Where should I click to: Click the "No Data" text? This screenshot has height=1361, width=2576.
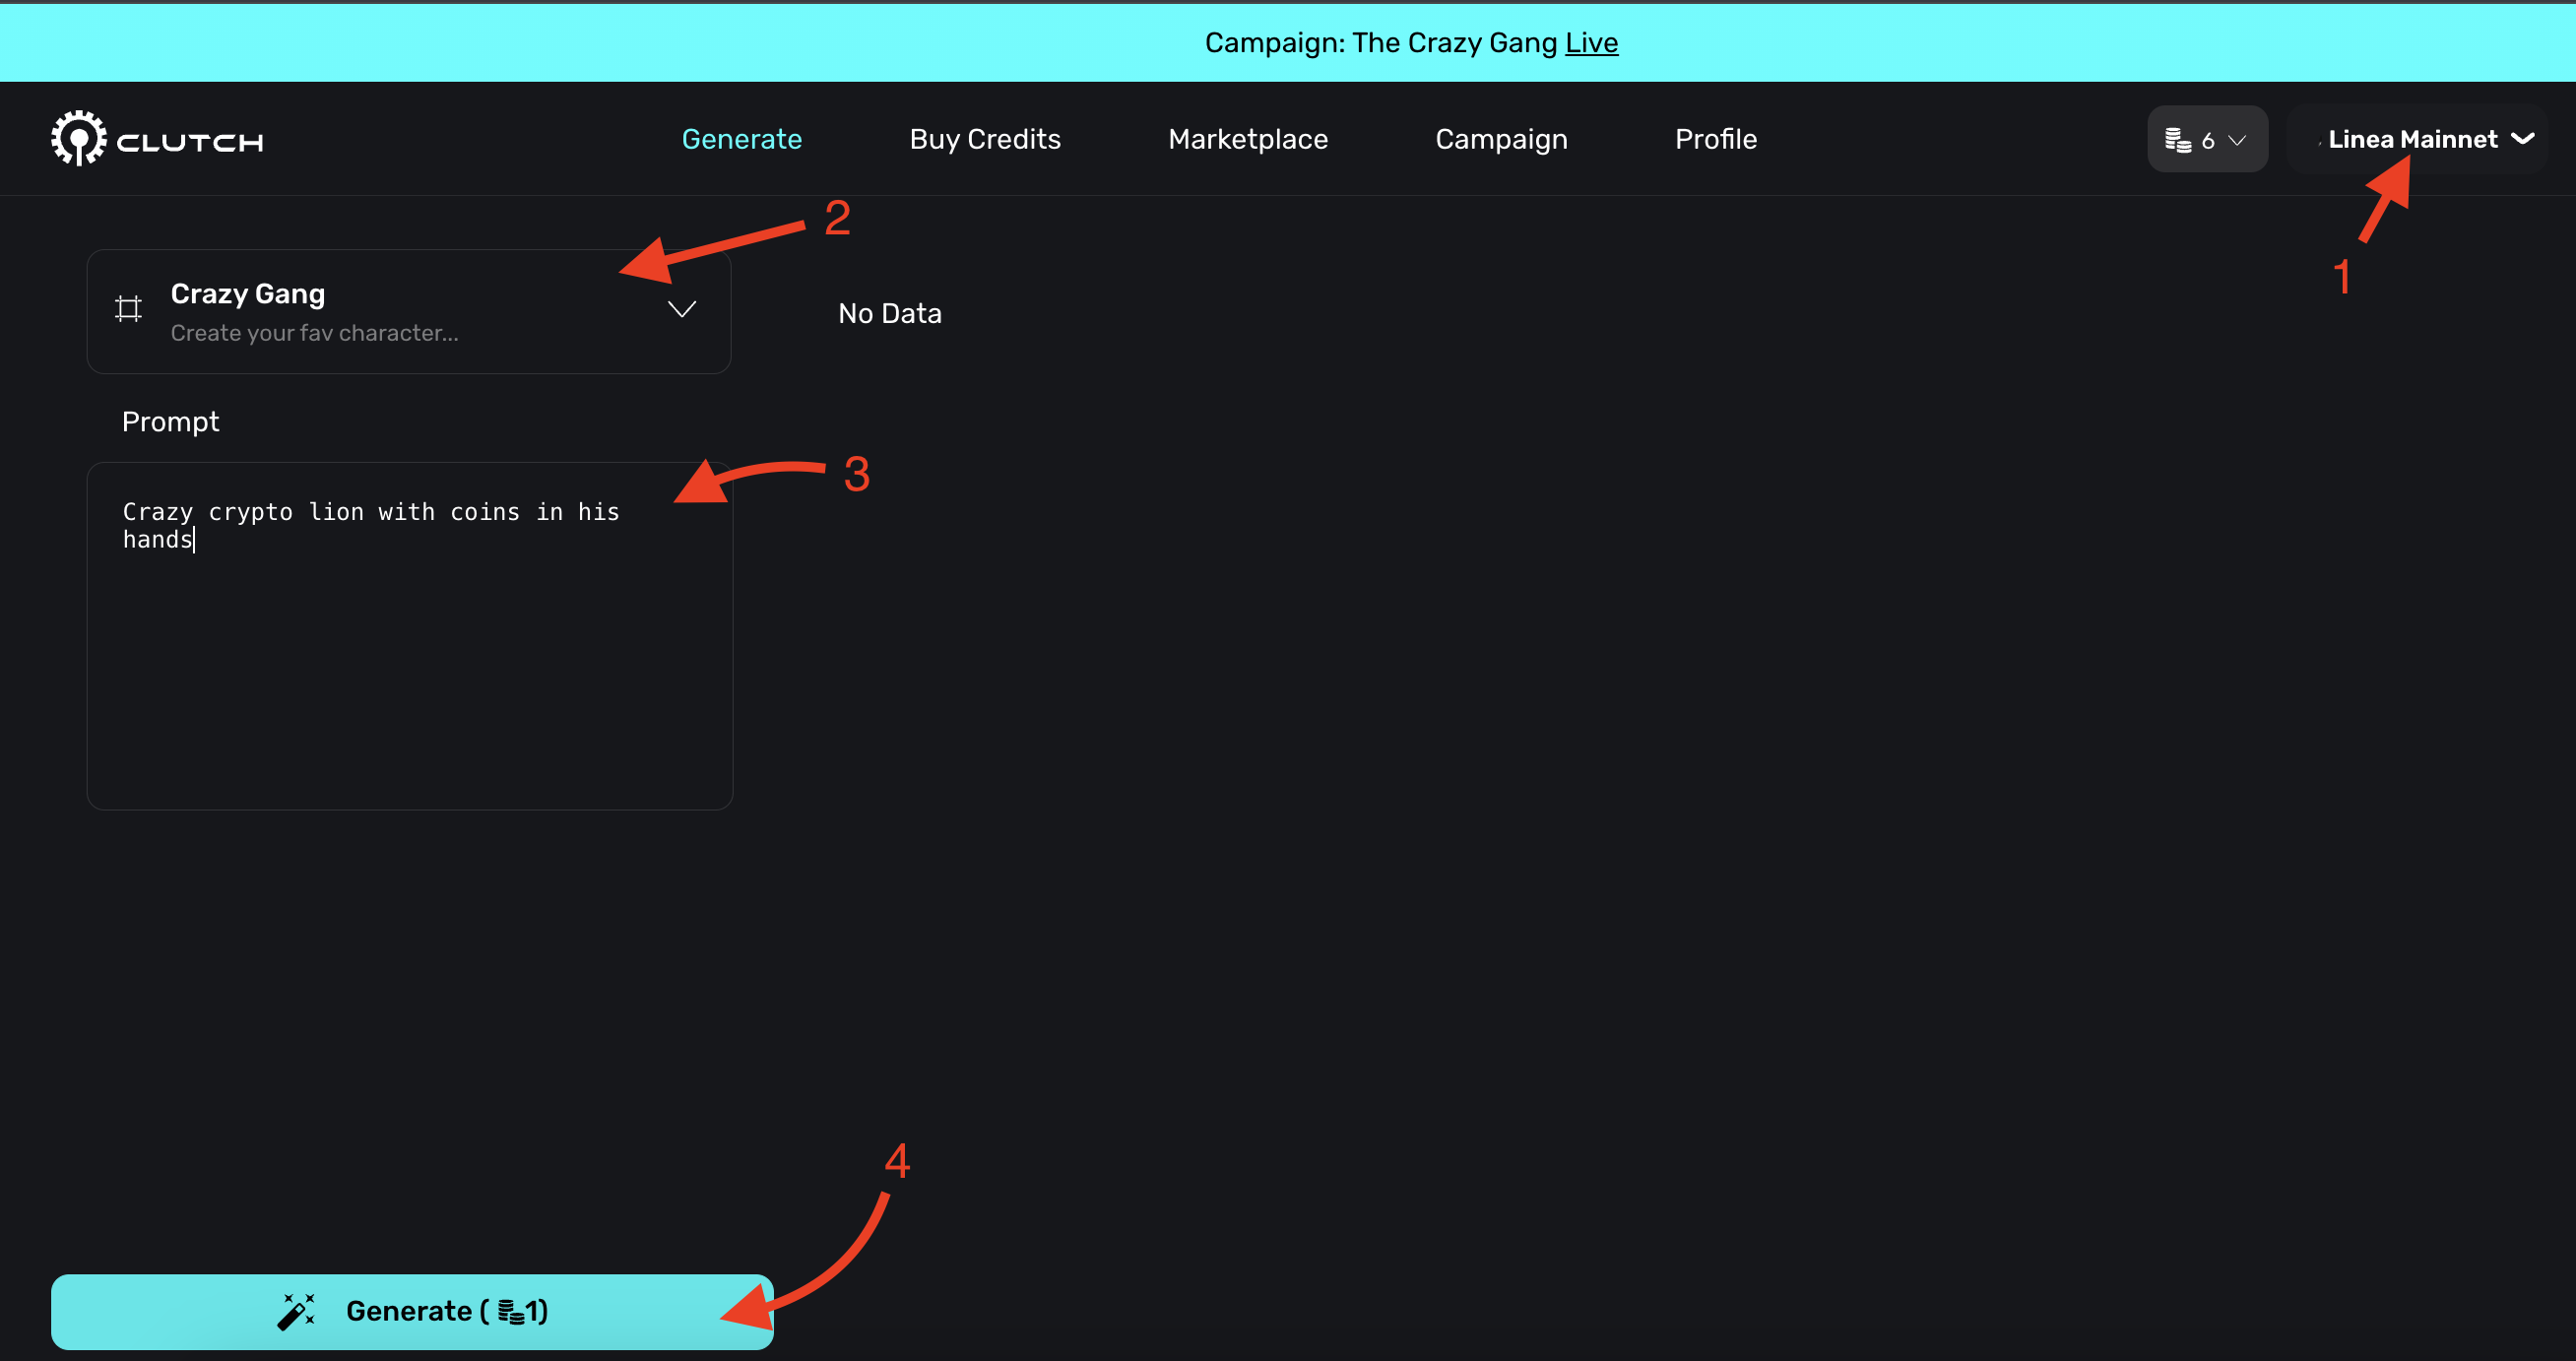point(889,313)
